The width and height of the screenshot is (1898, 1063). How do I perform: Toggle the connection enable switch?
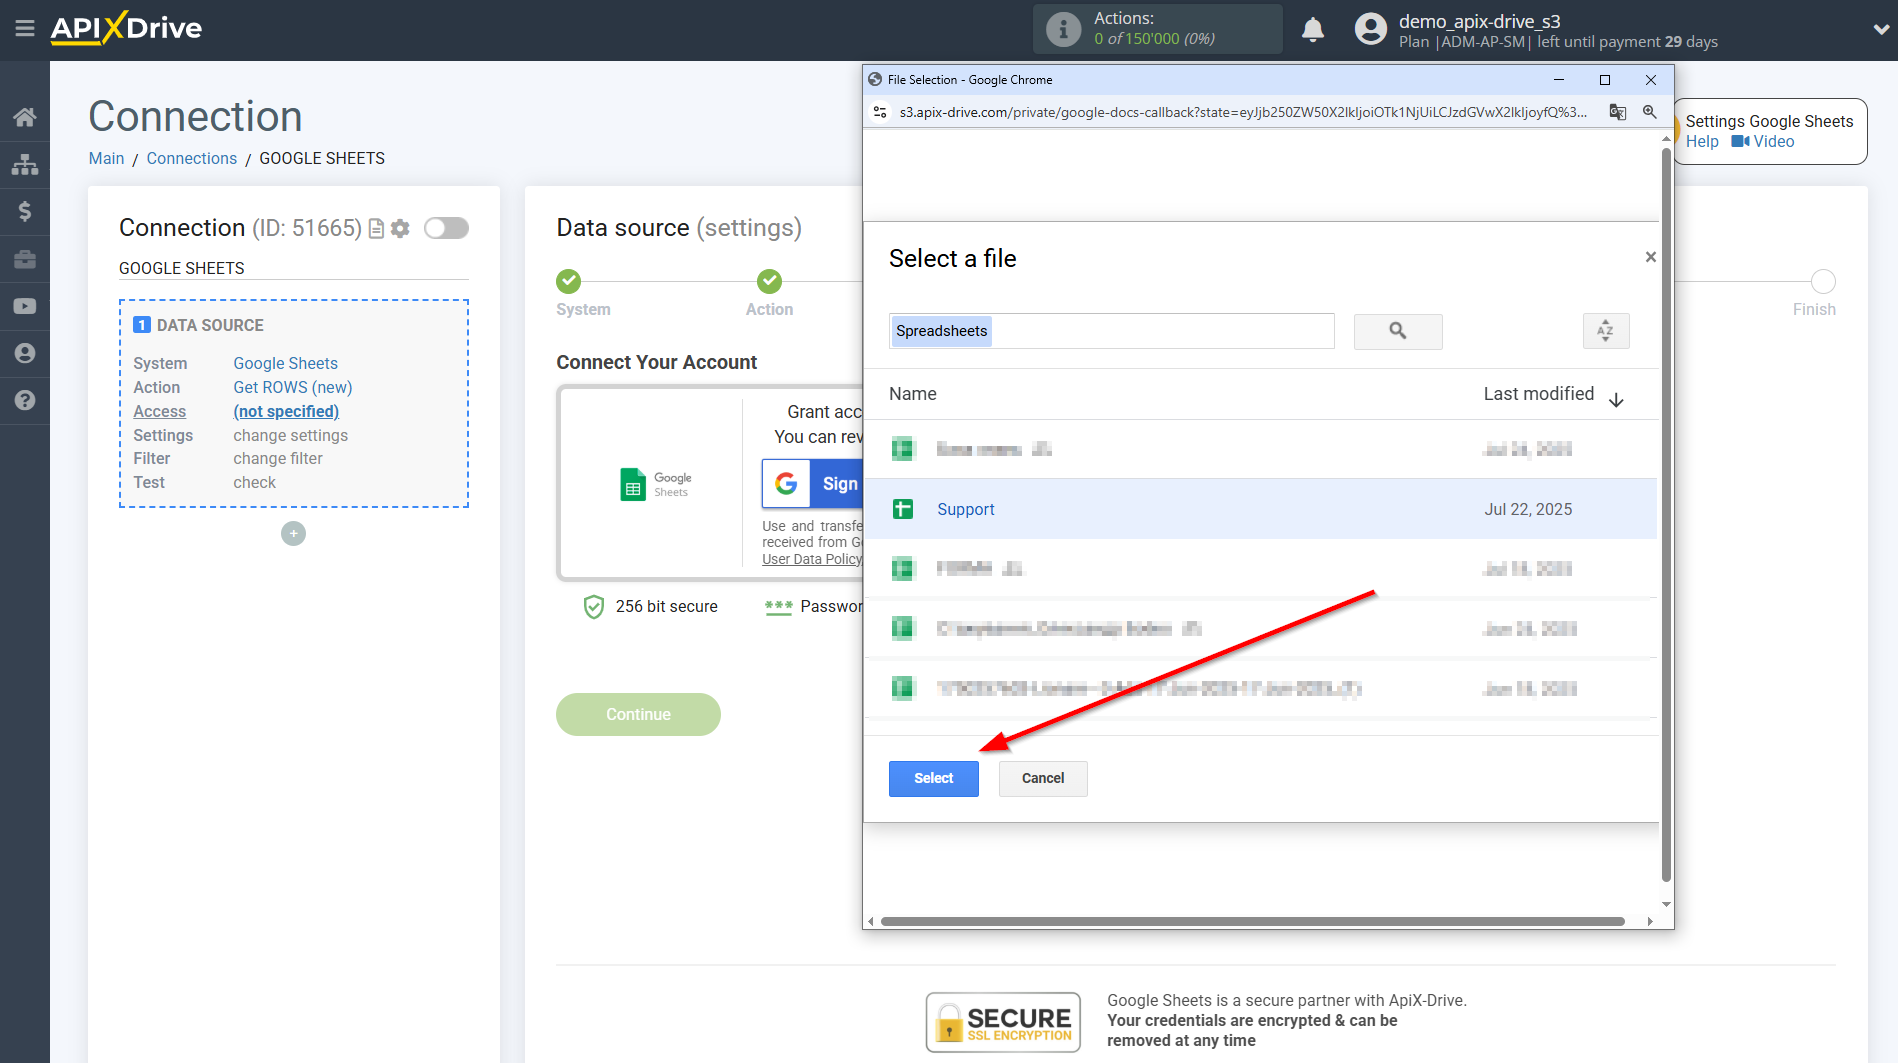click(446, 228)
